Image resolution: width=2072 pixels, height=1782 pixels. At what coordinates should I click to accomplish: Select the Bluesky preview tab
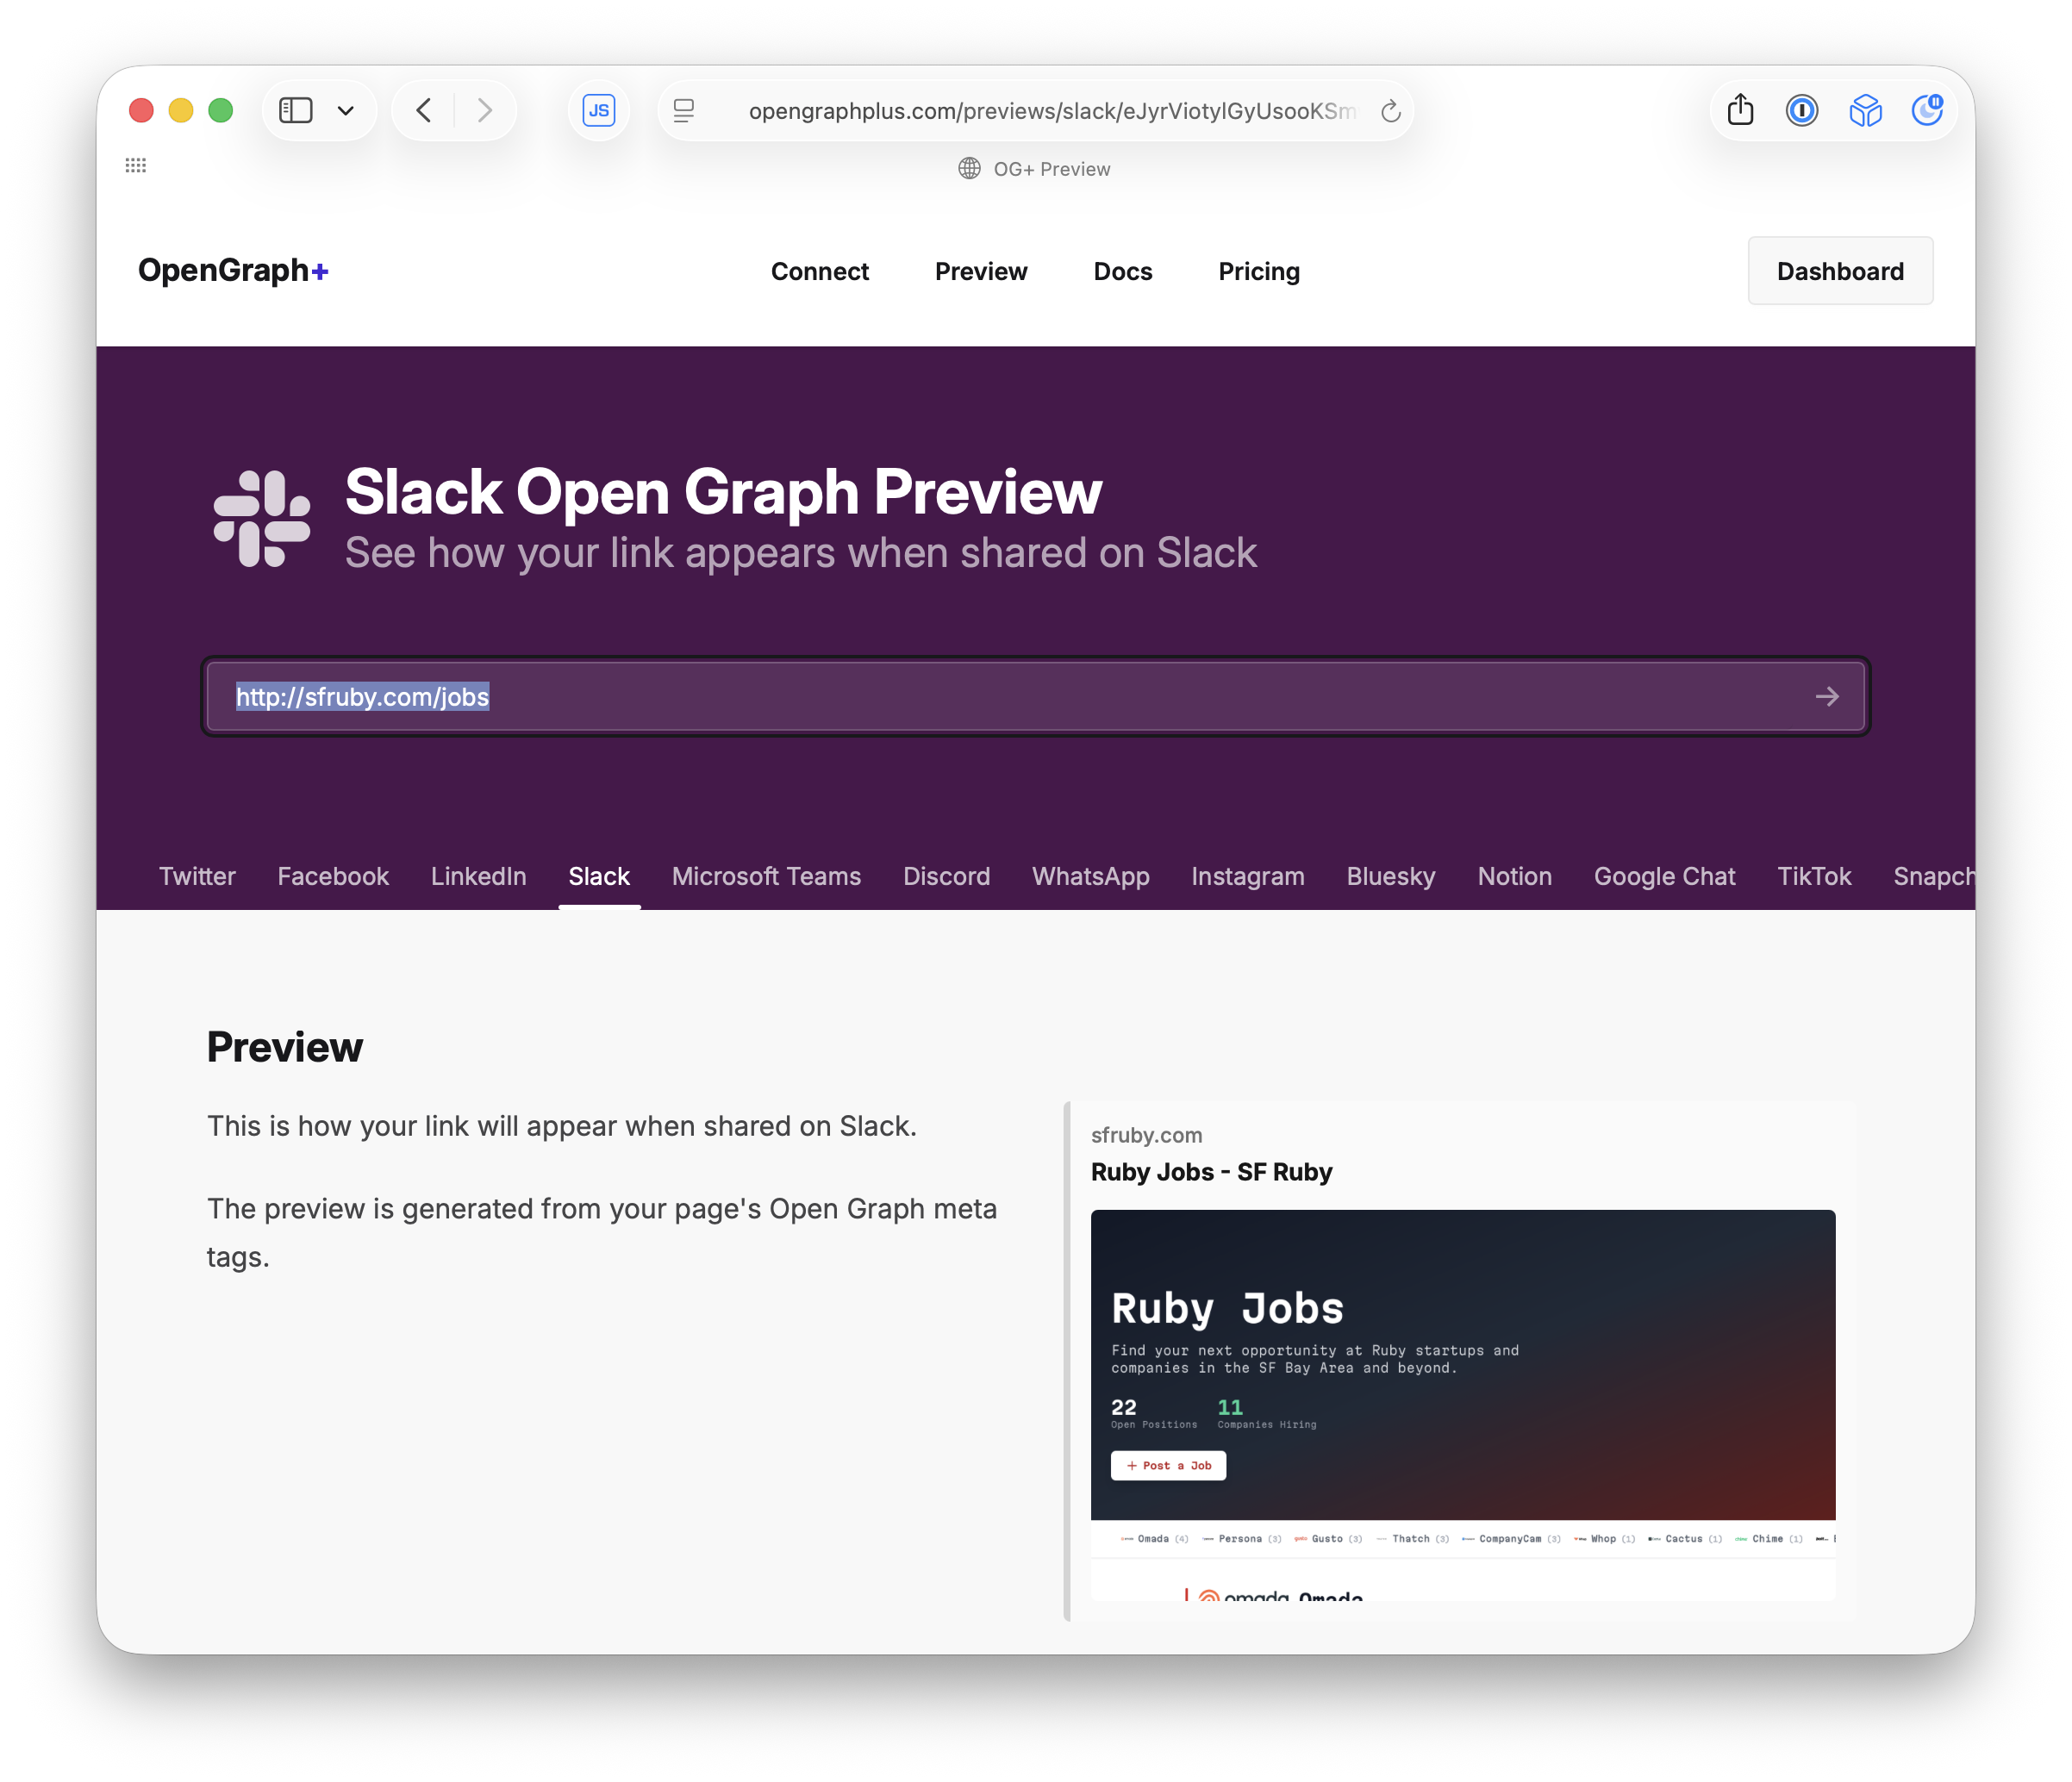tap(1390, 876)
